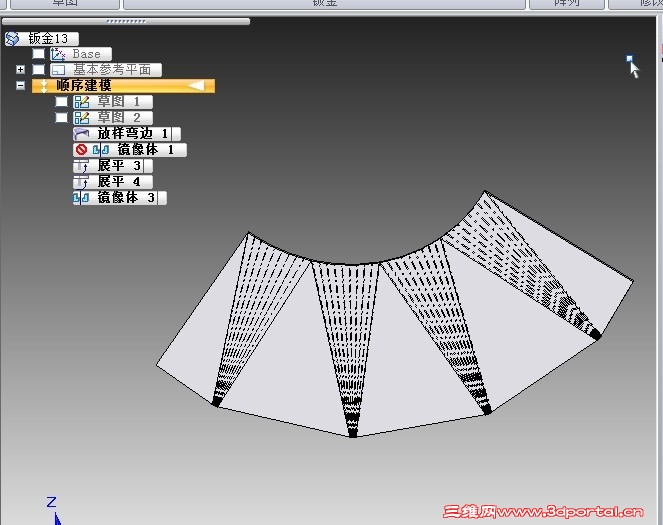The height and width of the screenshot is (525, 663).
Task: Click the 草图 1 sketch icon
Action: point(81,102)
